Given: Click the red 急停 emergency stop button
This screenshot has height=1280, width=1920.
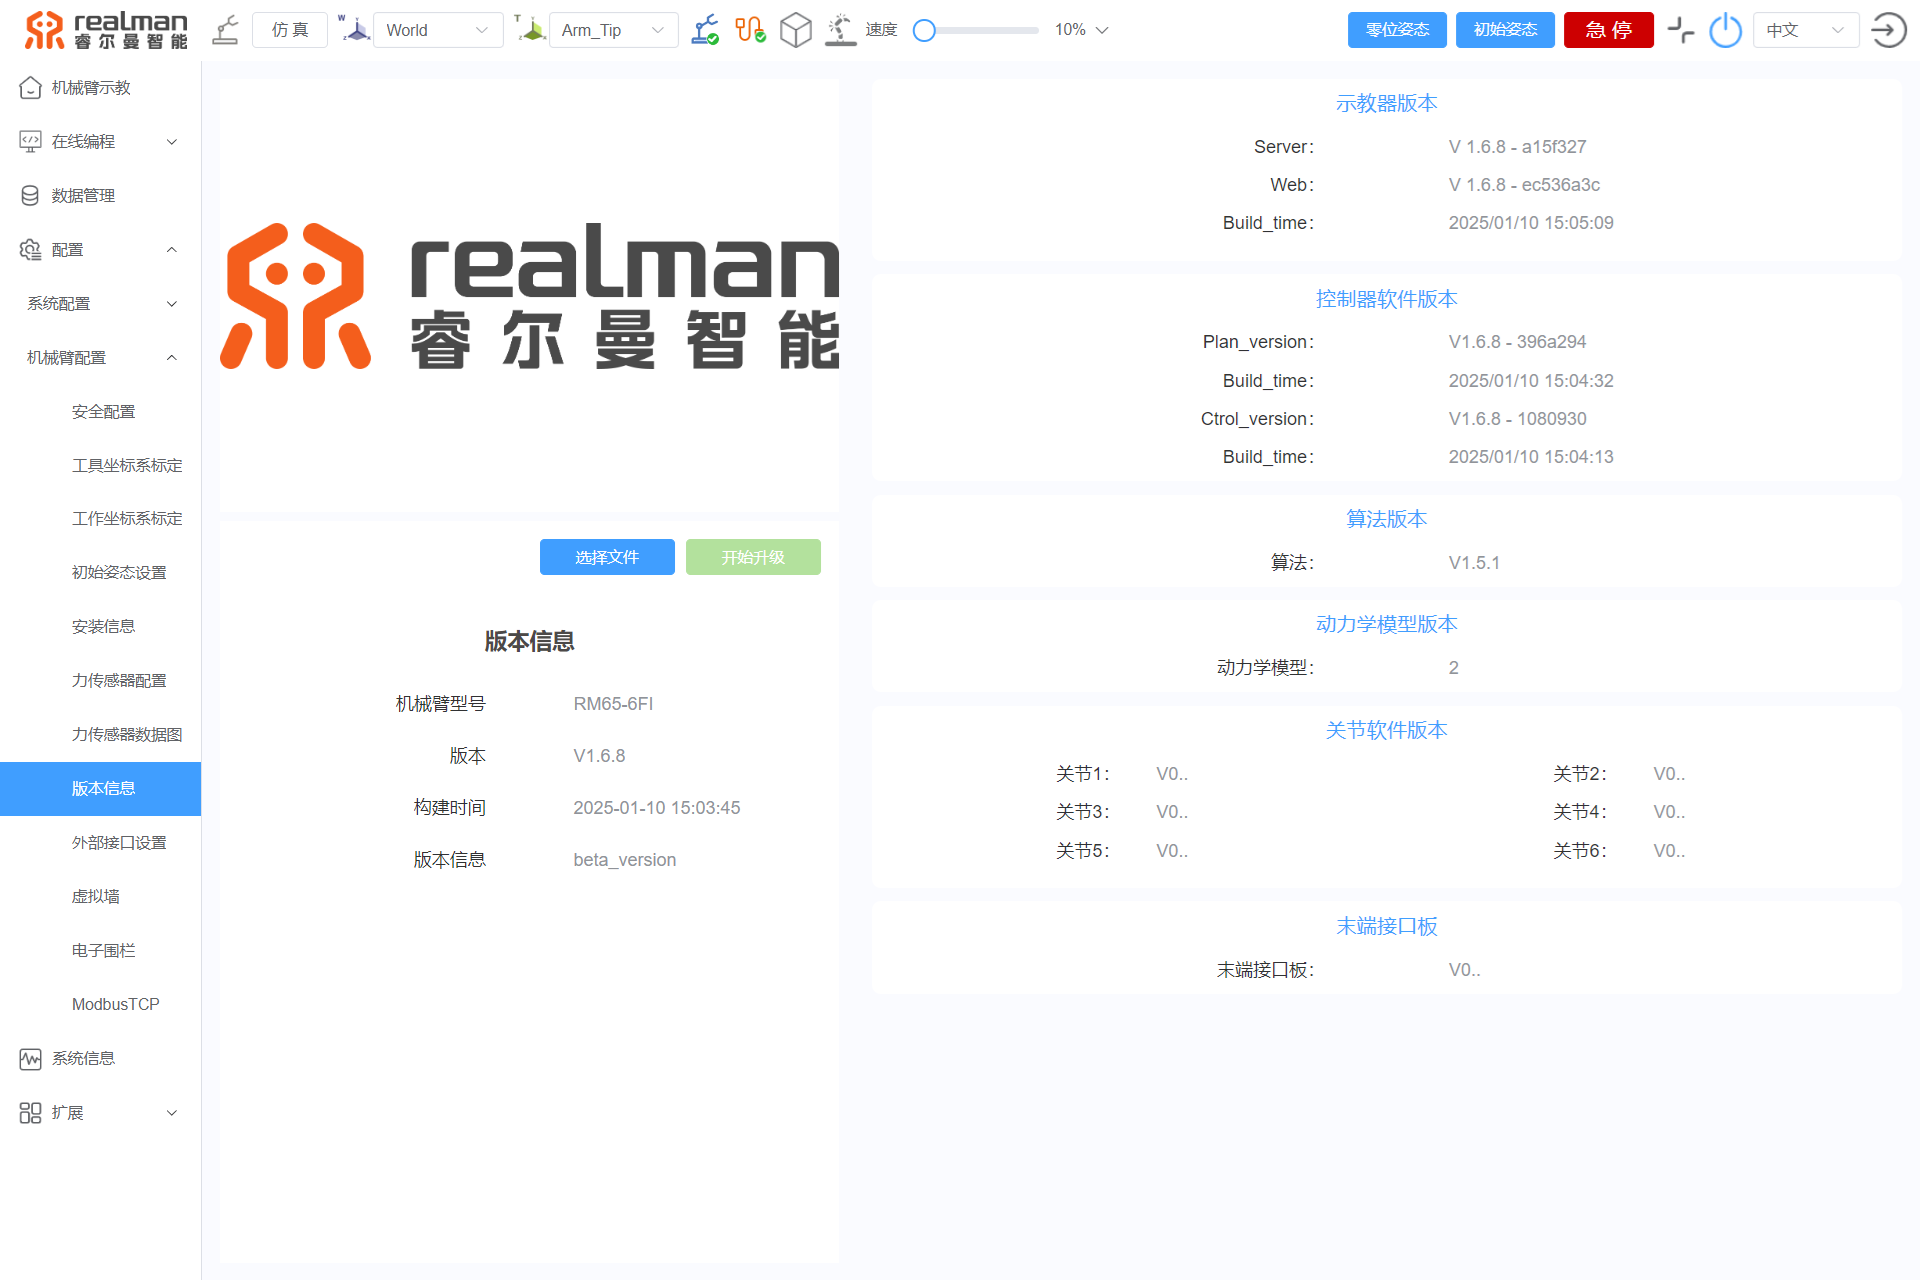Looking at the screenshot, I should point(1609,30).
